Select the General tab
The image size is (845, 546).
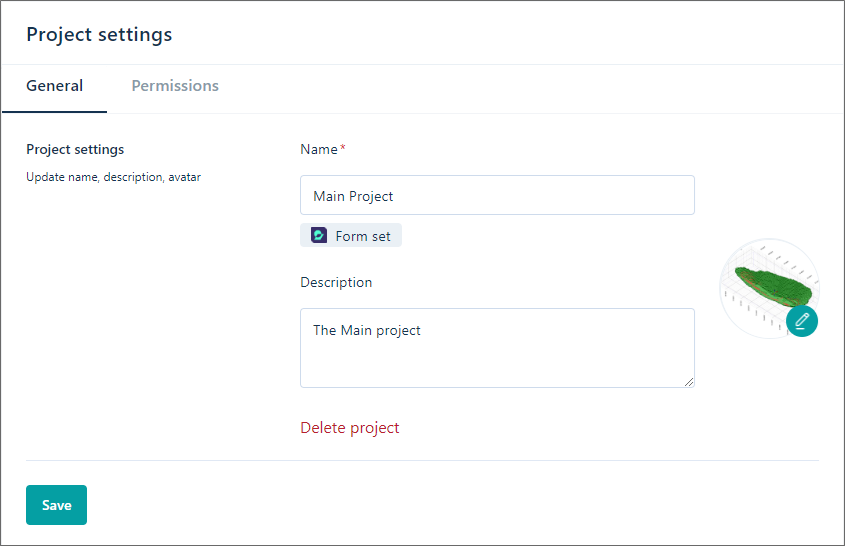coord(54,86)
